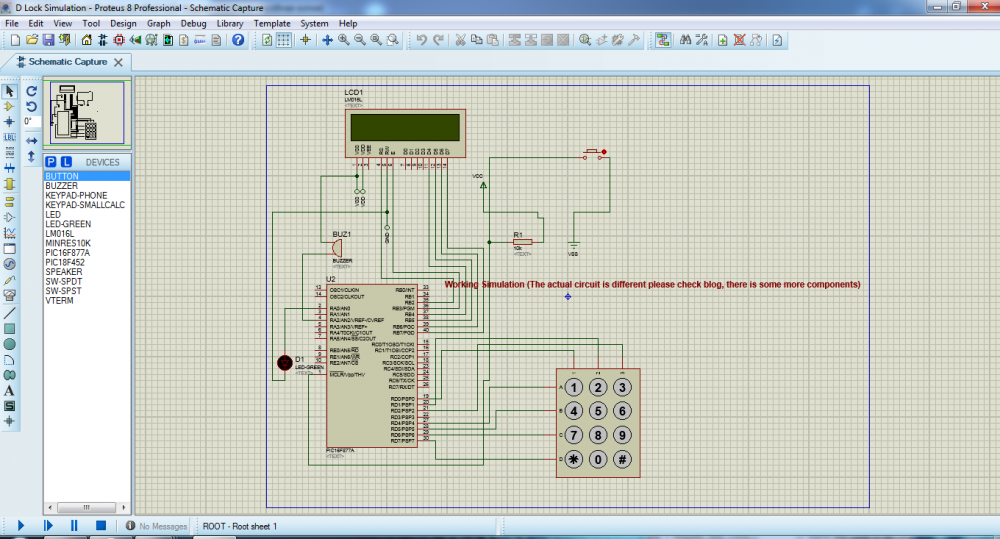1000x539 pixels.
Task: Open the Library menu
Action: 229,23
